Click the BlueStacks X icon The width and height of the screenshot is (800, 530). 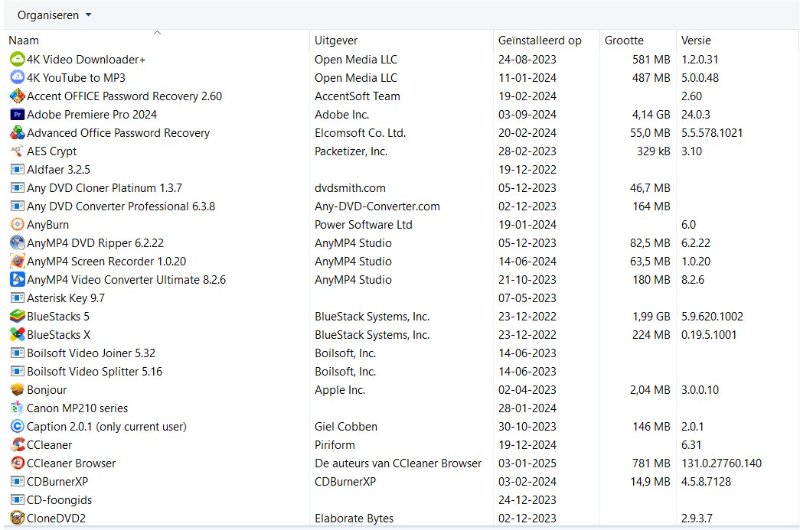pos(17,335)
